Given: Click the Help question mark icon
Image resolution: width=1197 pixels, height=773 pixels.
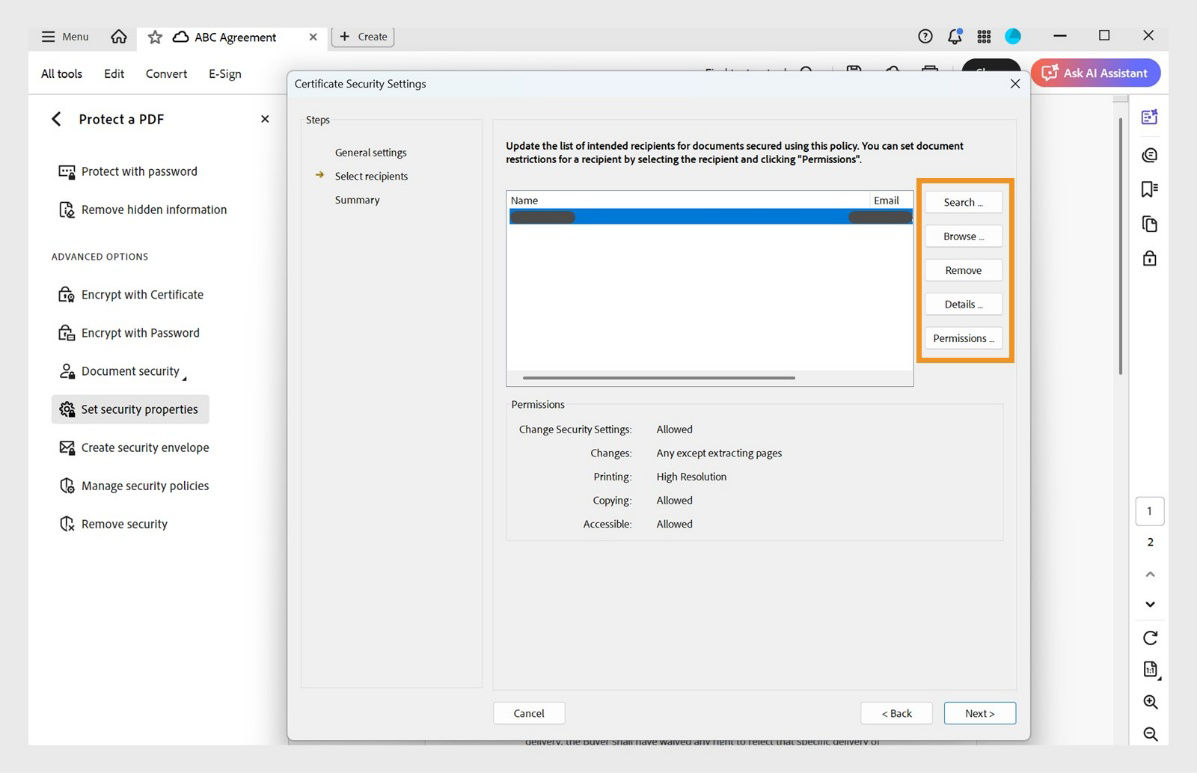Looking at the screenshot, I should (924, 36).
